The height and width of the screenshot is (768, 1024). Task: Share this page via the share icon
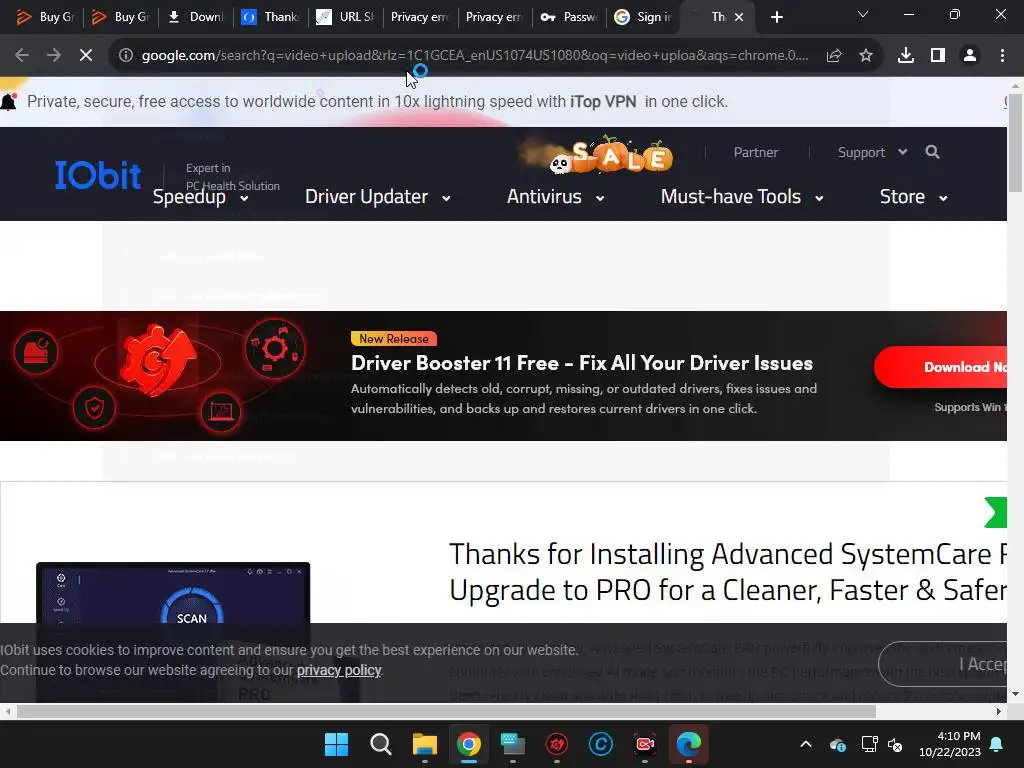pos(833,56)
